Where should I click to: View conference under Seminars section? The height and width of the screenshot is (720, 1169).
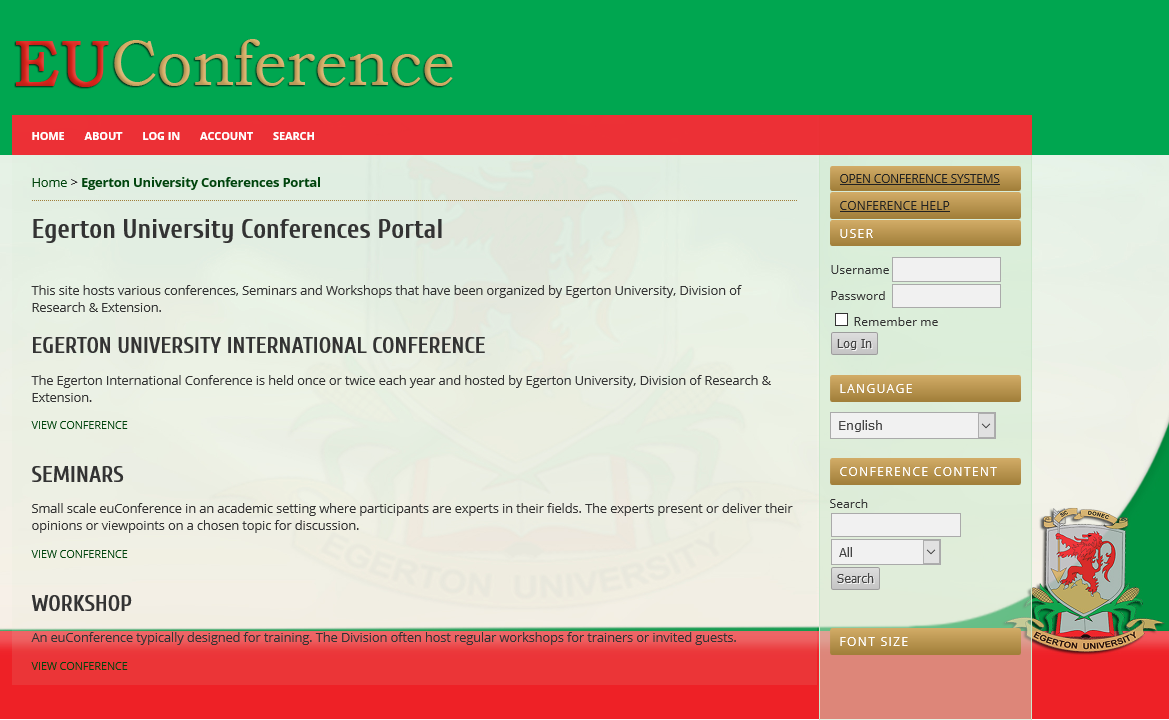[79, 554]
